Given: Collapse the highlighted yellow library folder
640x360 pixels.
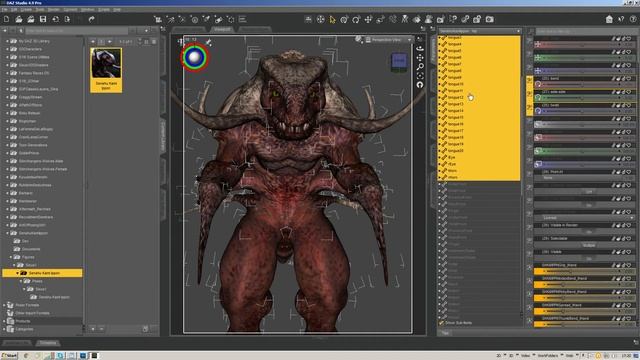Looking at the screenshot, I should [18, 273].
